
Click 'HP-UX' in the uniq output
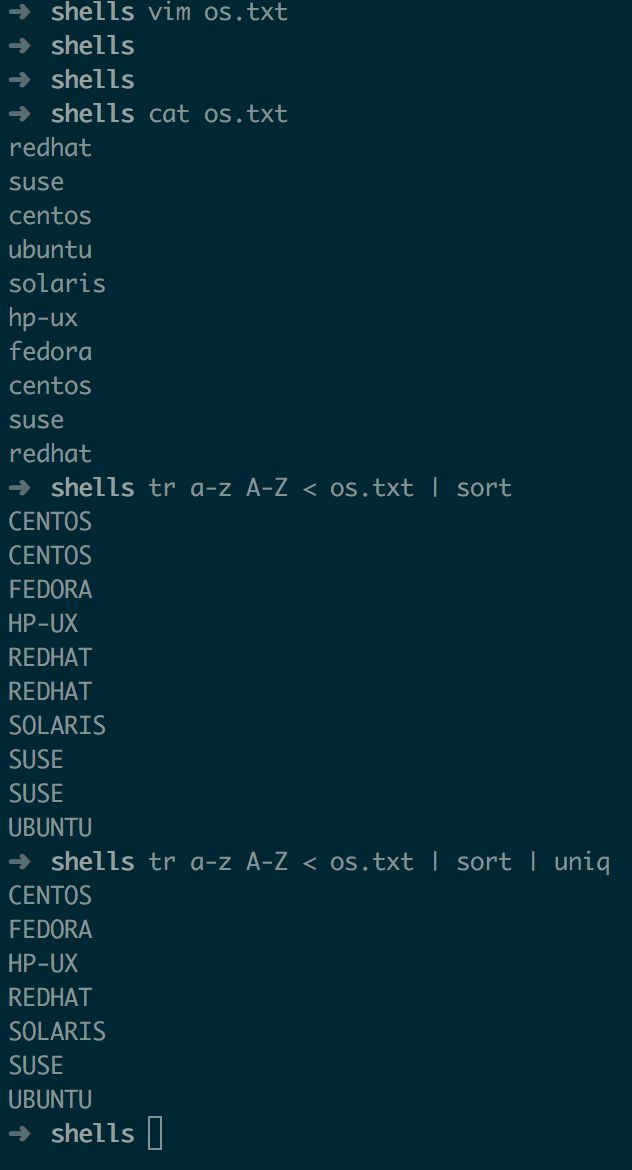click(x=43, y=963)
